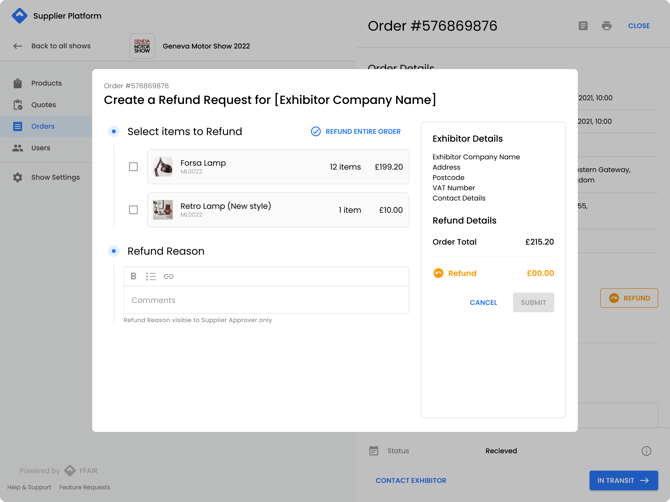The image size is (670, 502).
Task: Click the Contact Exhibitor link
Action: coord(411,481)
